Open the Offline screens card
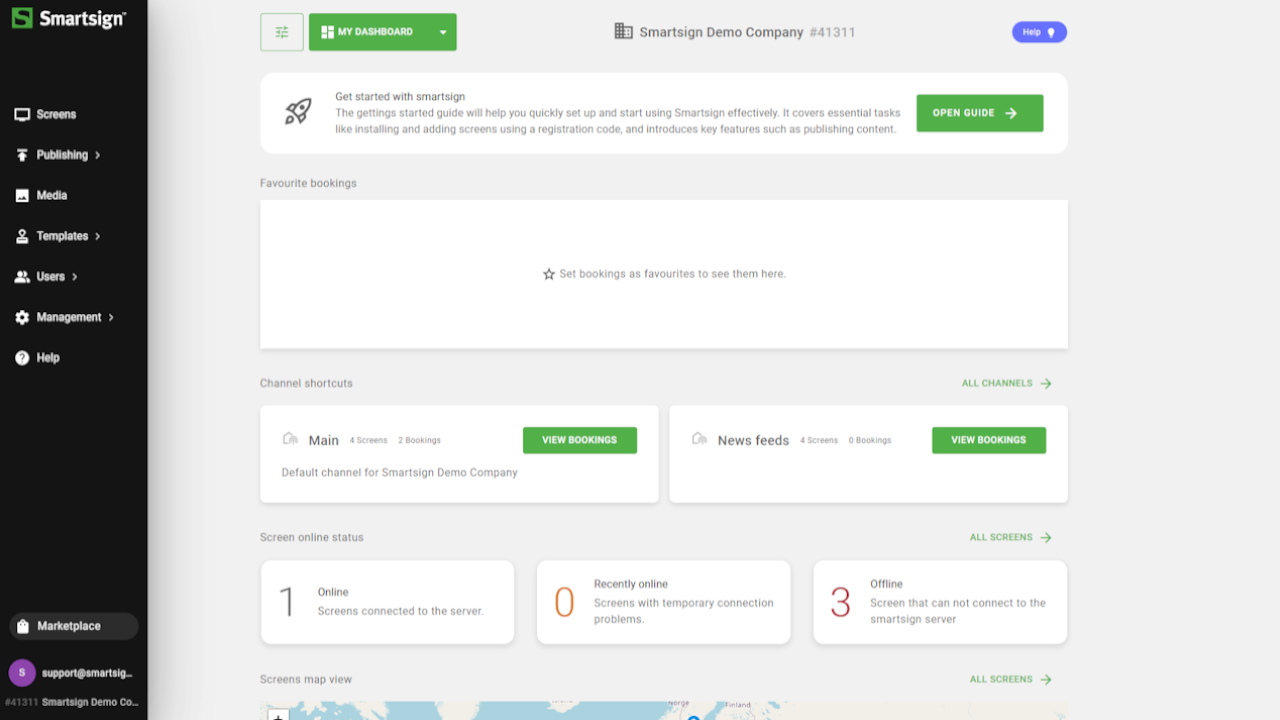1280x720 pixels. [x=940, y=602]
